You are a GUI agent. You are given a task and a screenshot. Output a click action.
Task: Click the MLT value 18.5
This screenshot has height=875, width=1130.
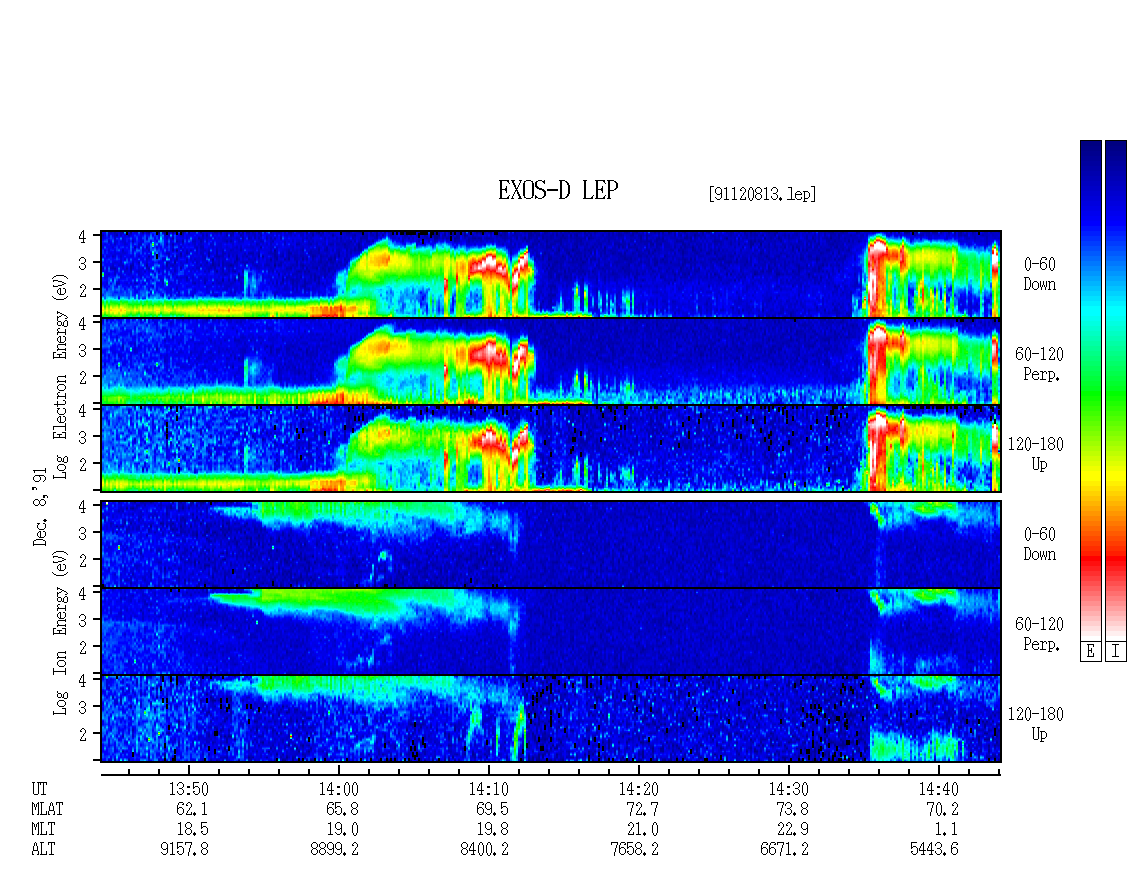click(x=192, y=830)
